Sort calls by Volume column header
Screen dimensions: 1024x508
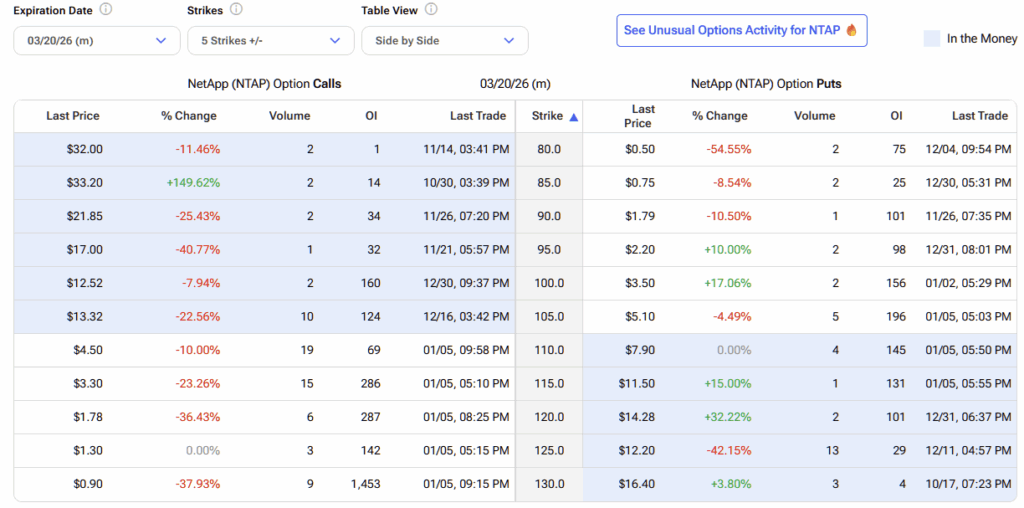pyautogui.click(x=289, y=116)
